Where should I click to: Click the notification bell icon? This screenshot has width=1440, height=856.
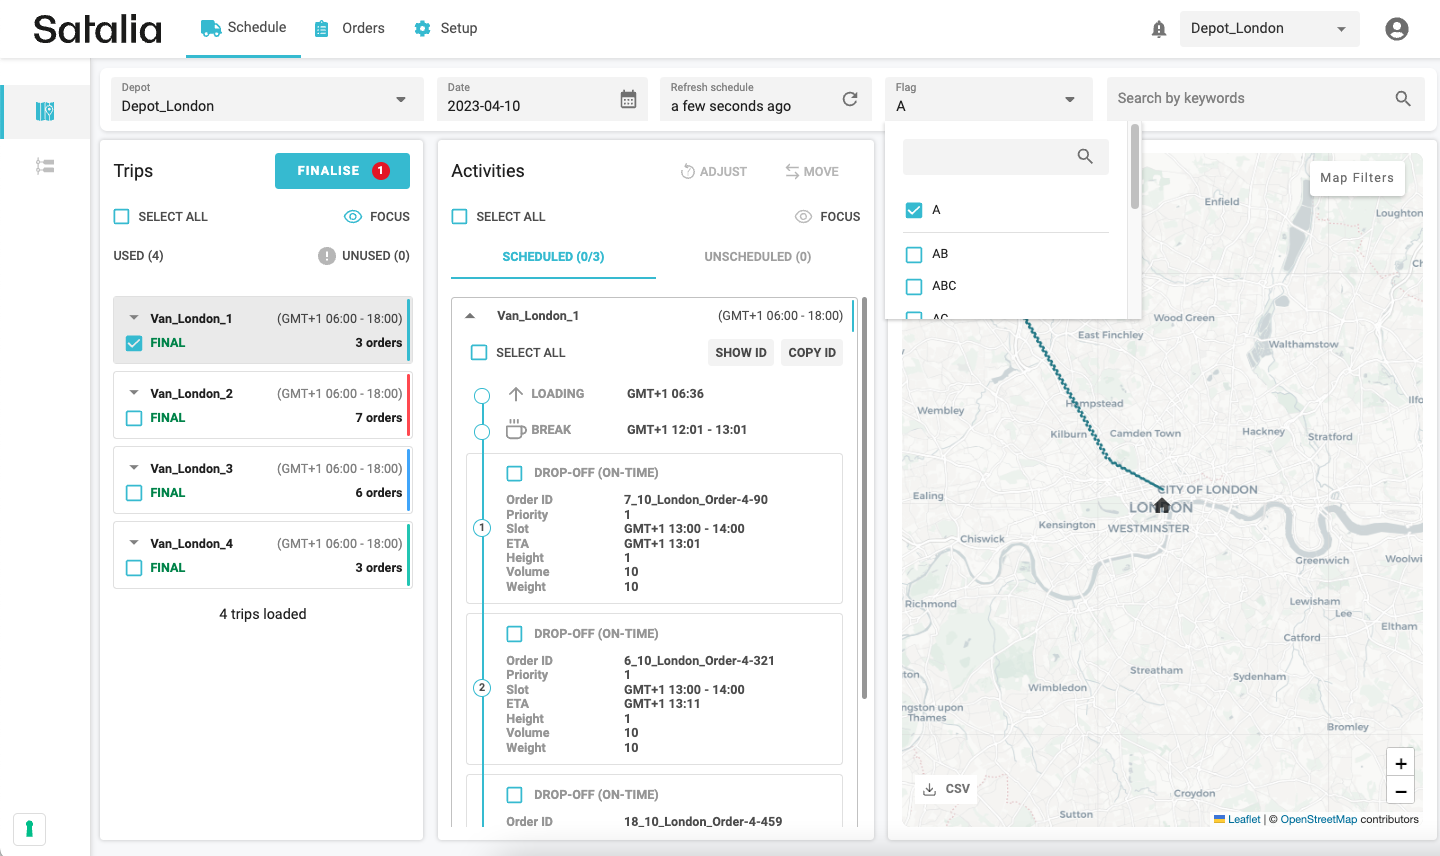pos(1159,29)
